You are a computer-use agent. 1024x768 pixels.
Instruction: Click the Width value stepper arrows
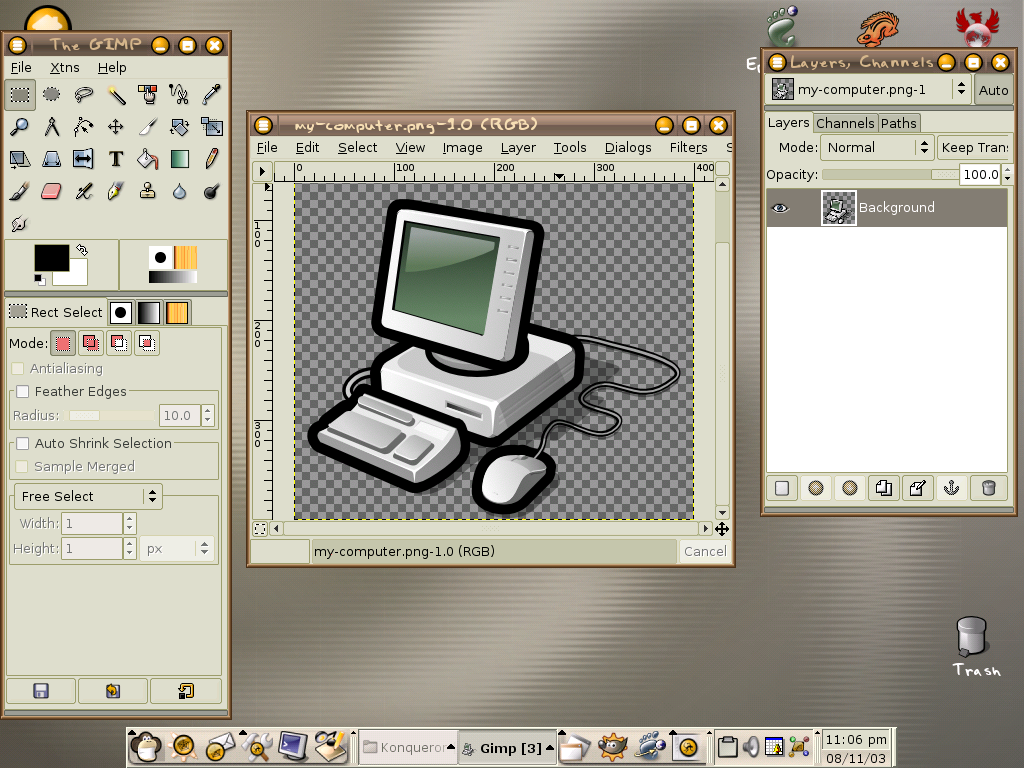(x=129, y=523)
